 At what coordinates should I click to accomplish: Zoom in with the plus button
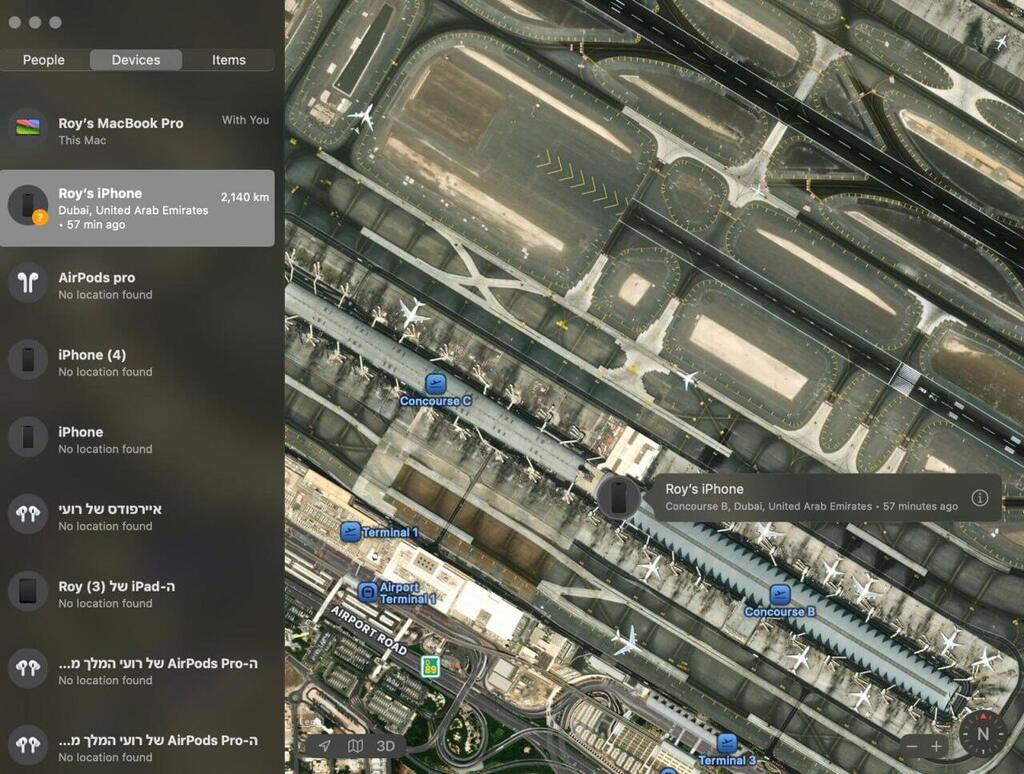pyautogui.click(x=938, y=745)
